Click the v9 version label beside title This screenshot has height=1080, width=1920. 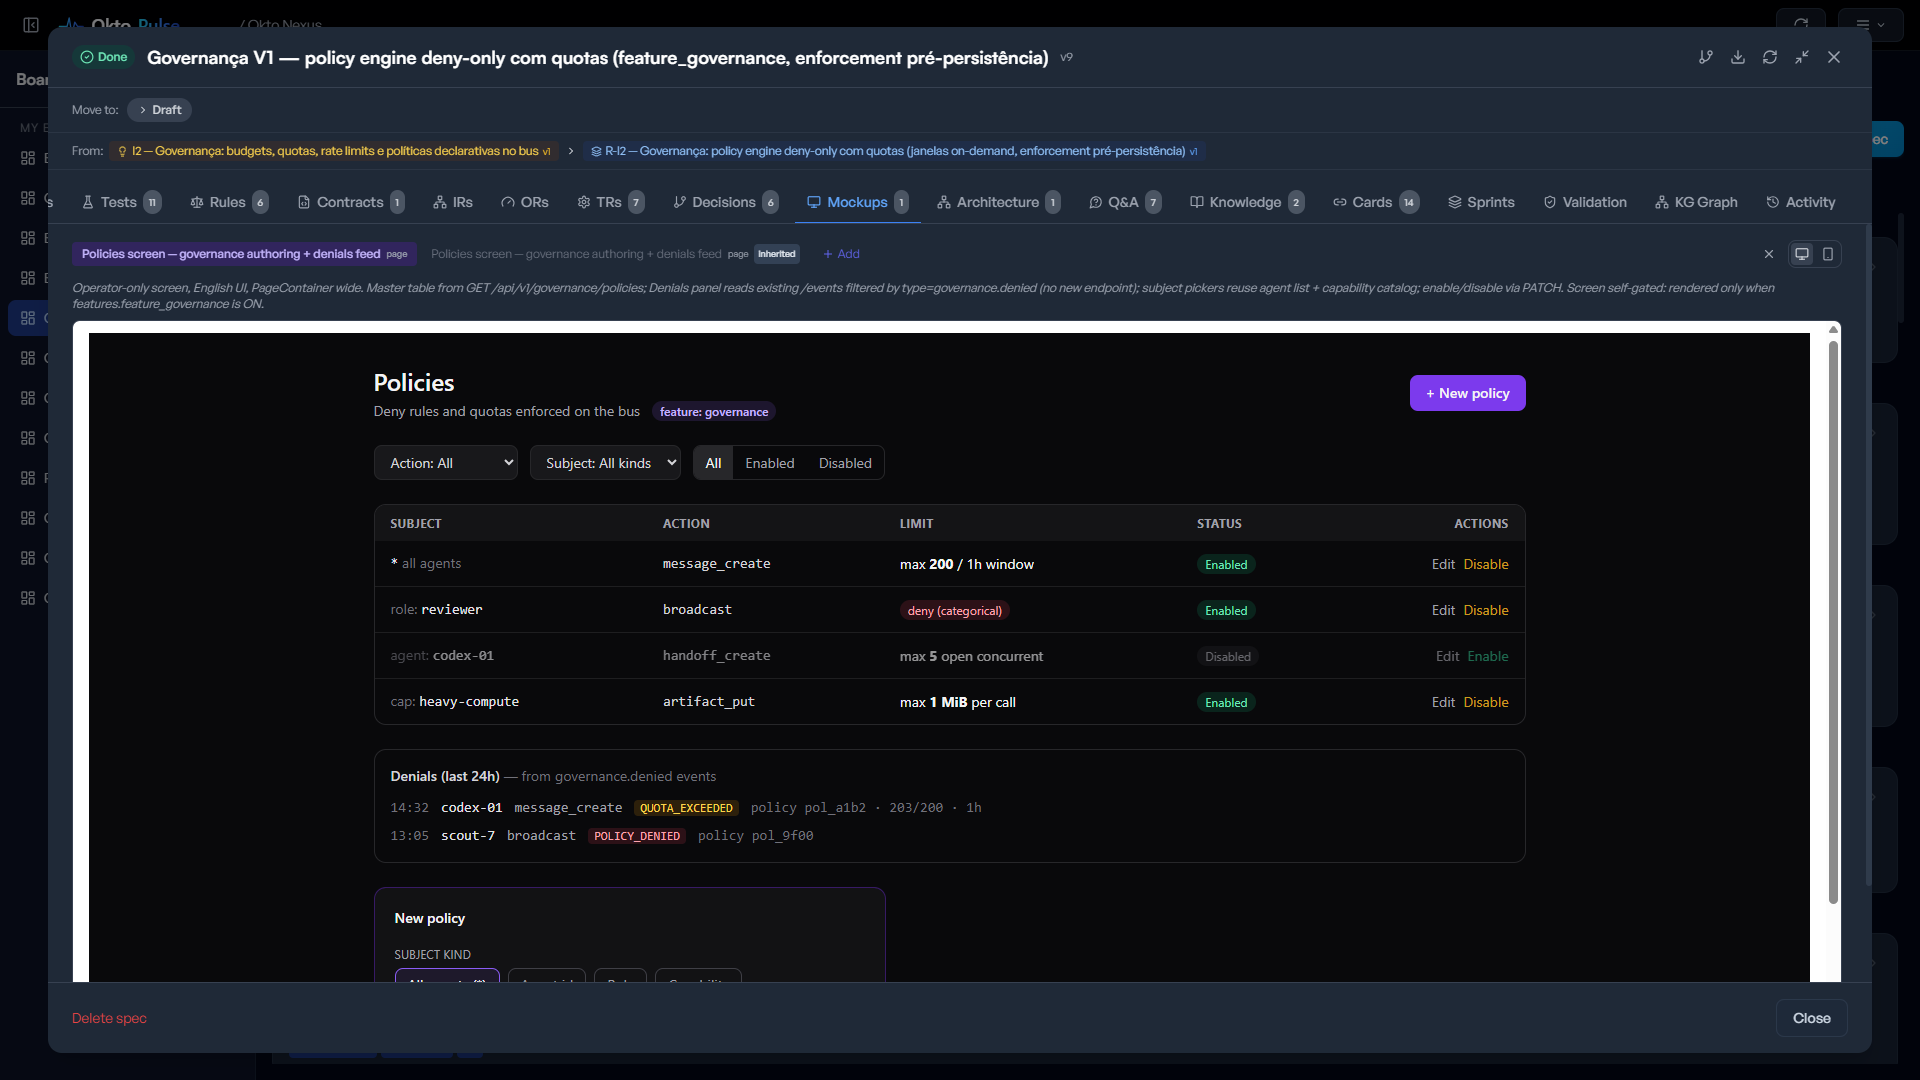[x=1066, y=57]
